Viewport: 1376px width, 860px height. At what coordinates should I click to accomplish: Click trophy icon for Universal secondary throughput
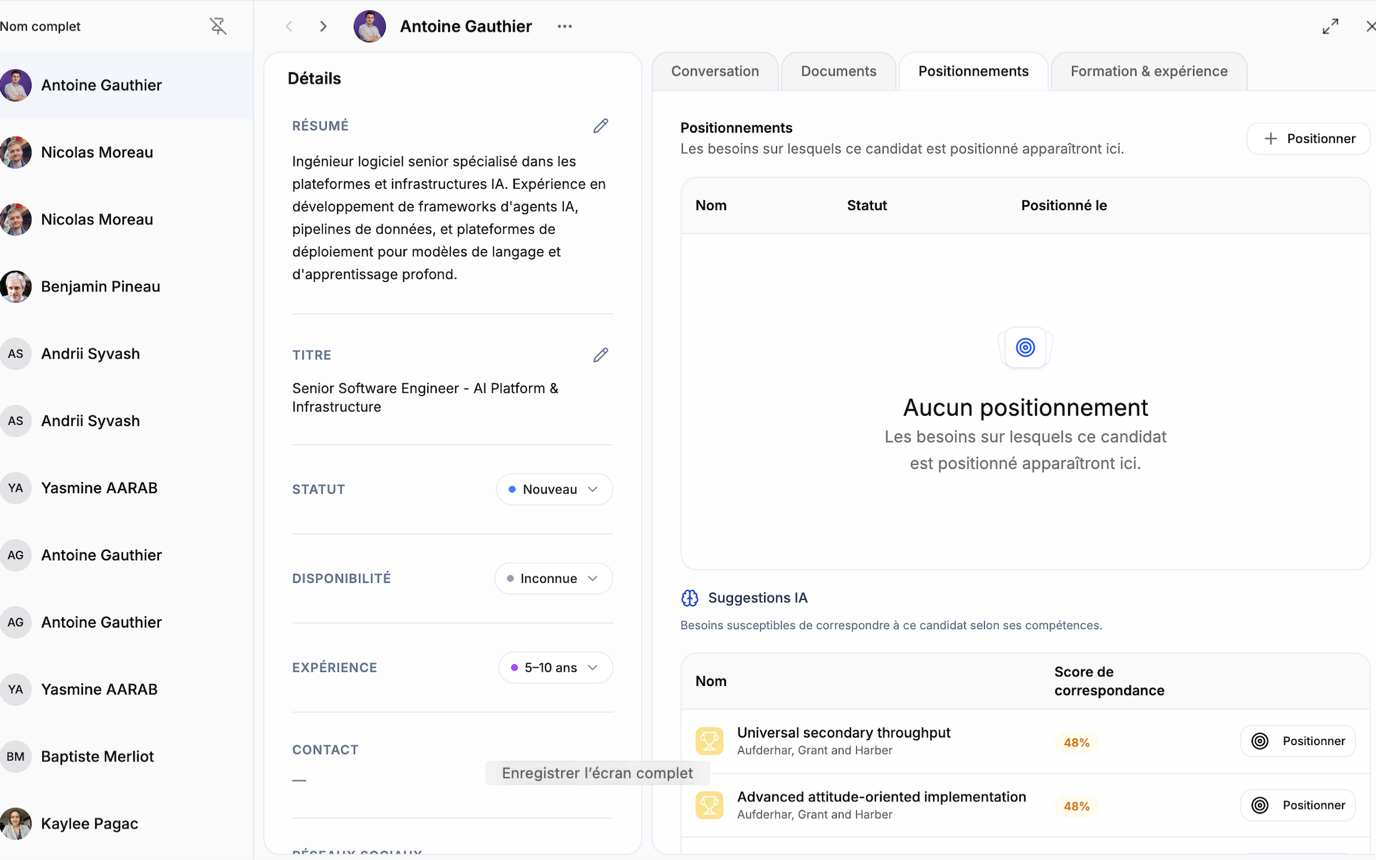709,741
